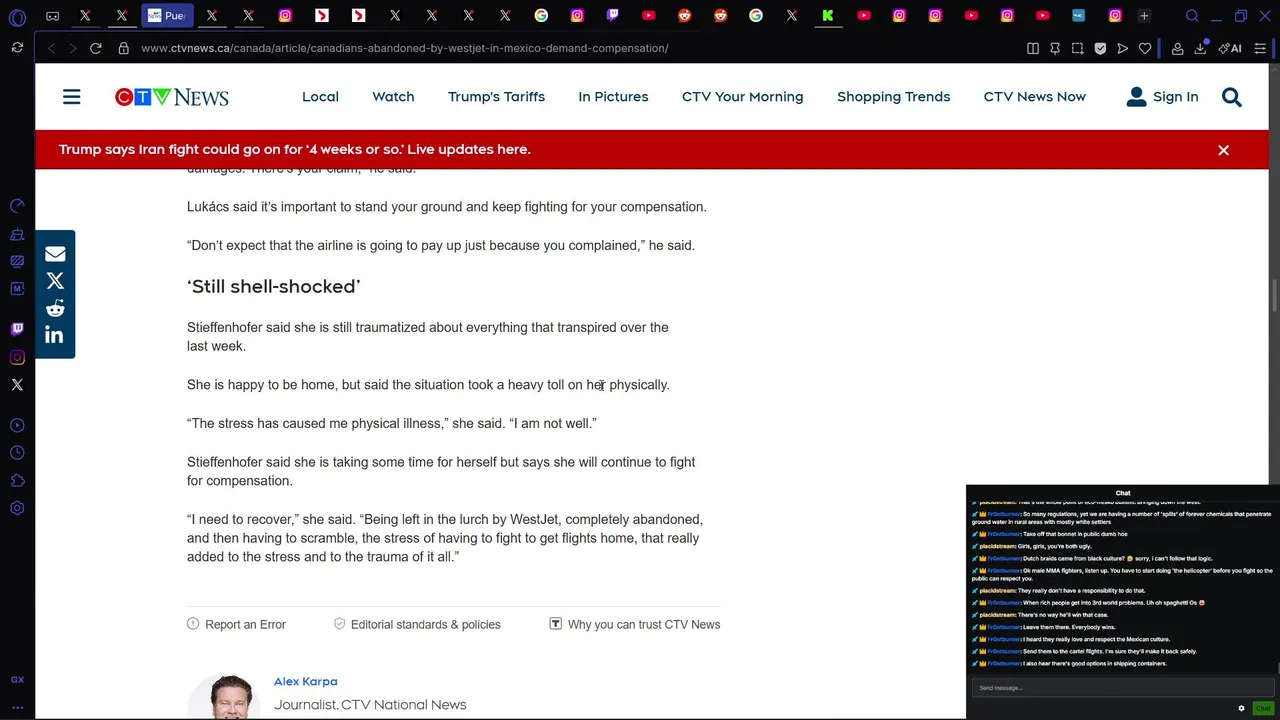The height and width of the screenshot is (720, 1280).
Task: Add page to bookmarks heart icon
Action: (x=1145, y=48)
